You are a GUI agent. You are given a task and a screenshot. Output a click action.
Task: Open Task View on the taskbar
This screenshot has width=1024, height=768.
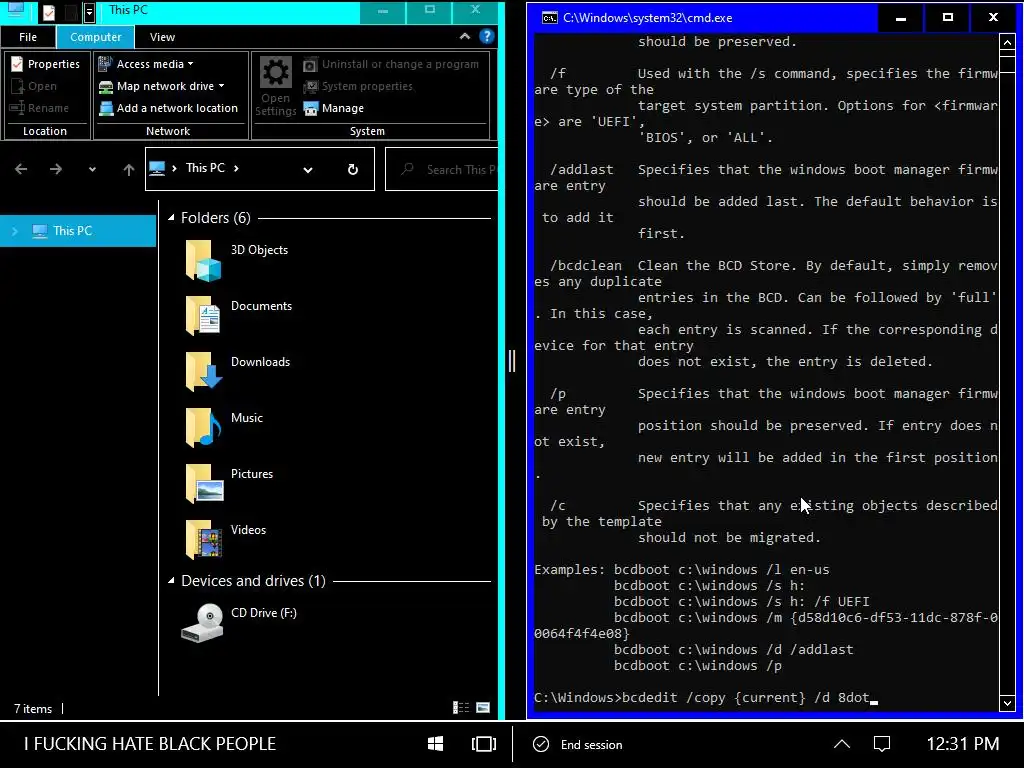[483, 744]
